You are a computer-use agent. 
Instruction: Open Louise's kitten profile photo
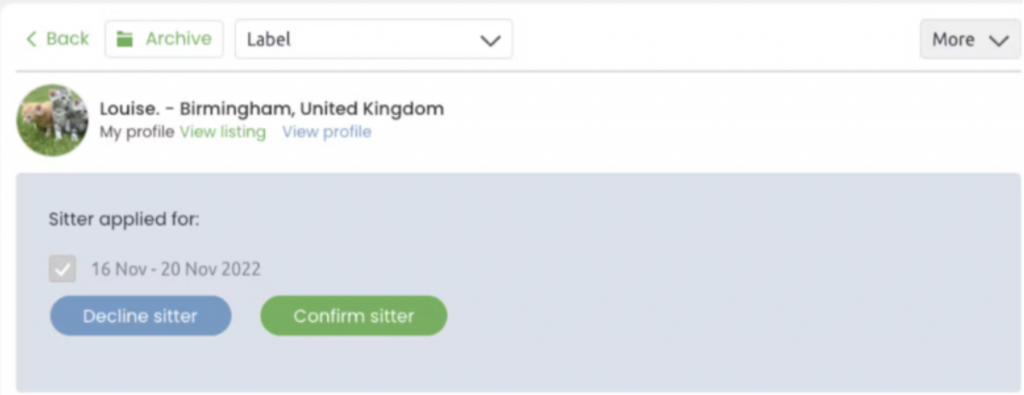[52, 120]
